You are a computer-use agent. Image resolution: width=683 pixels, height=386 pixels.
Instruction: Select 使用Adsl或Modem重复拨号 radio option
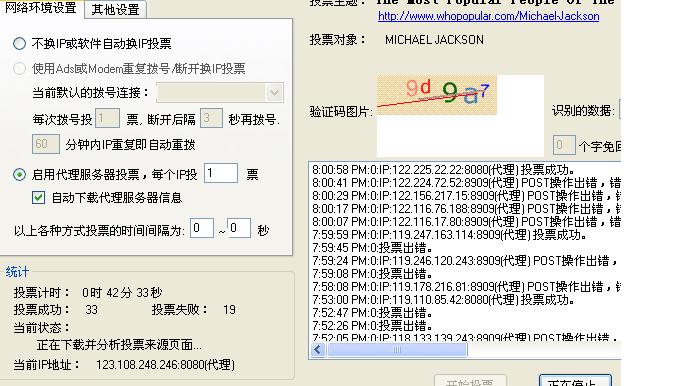[20, 68]
